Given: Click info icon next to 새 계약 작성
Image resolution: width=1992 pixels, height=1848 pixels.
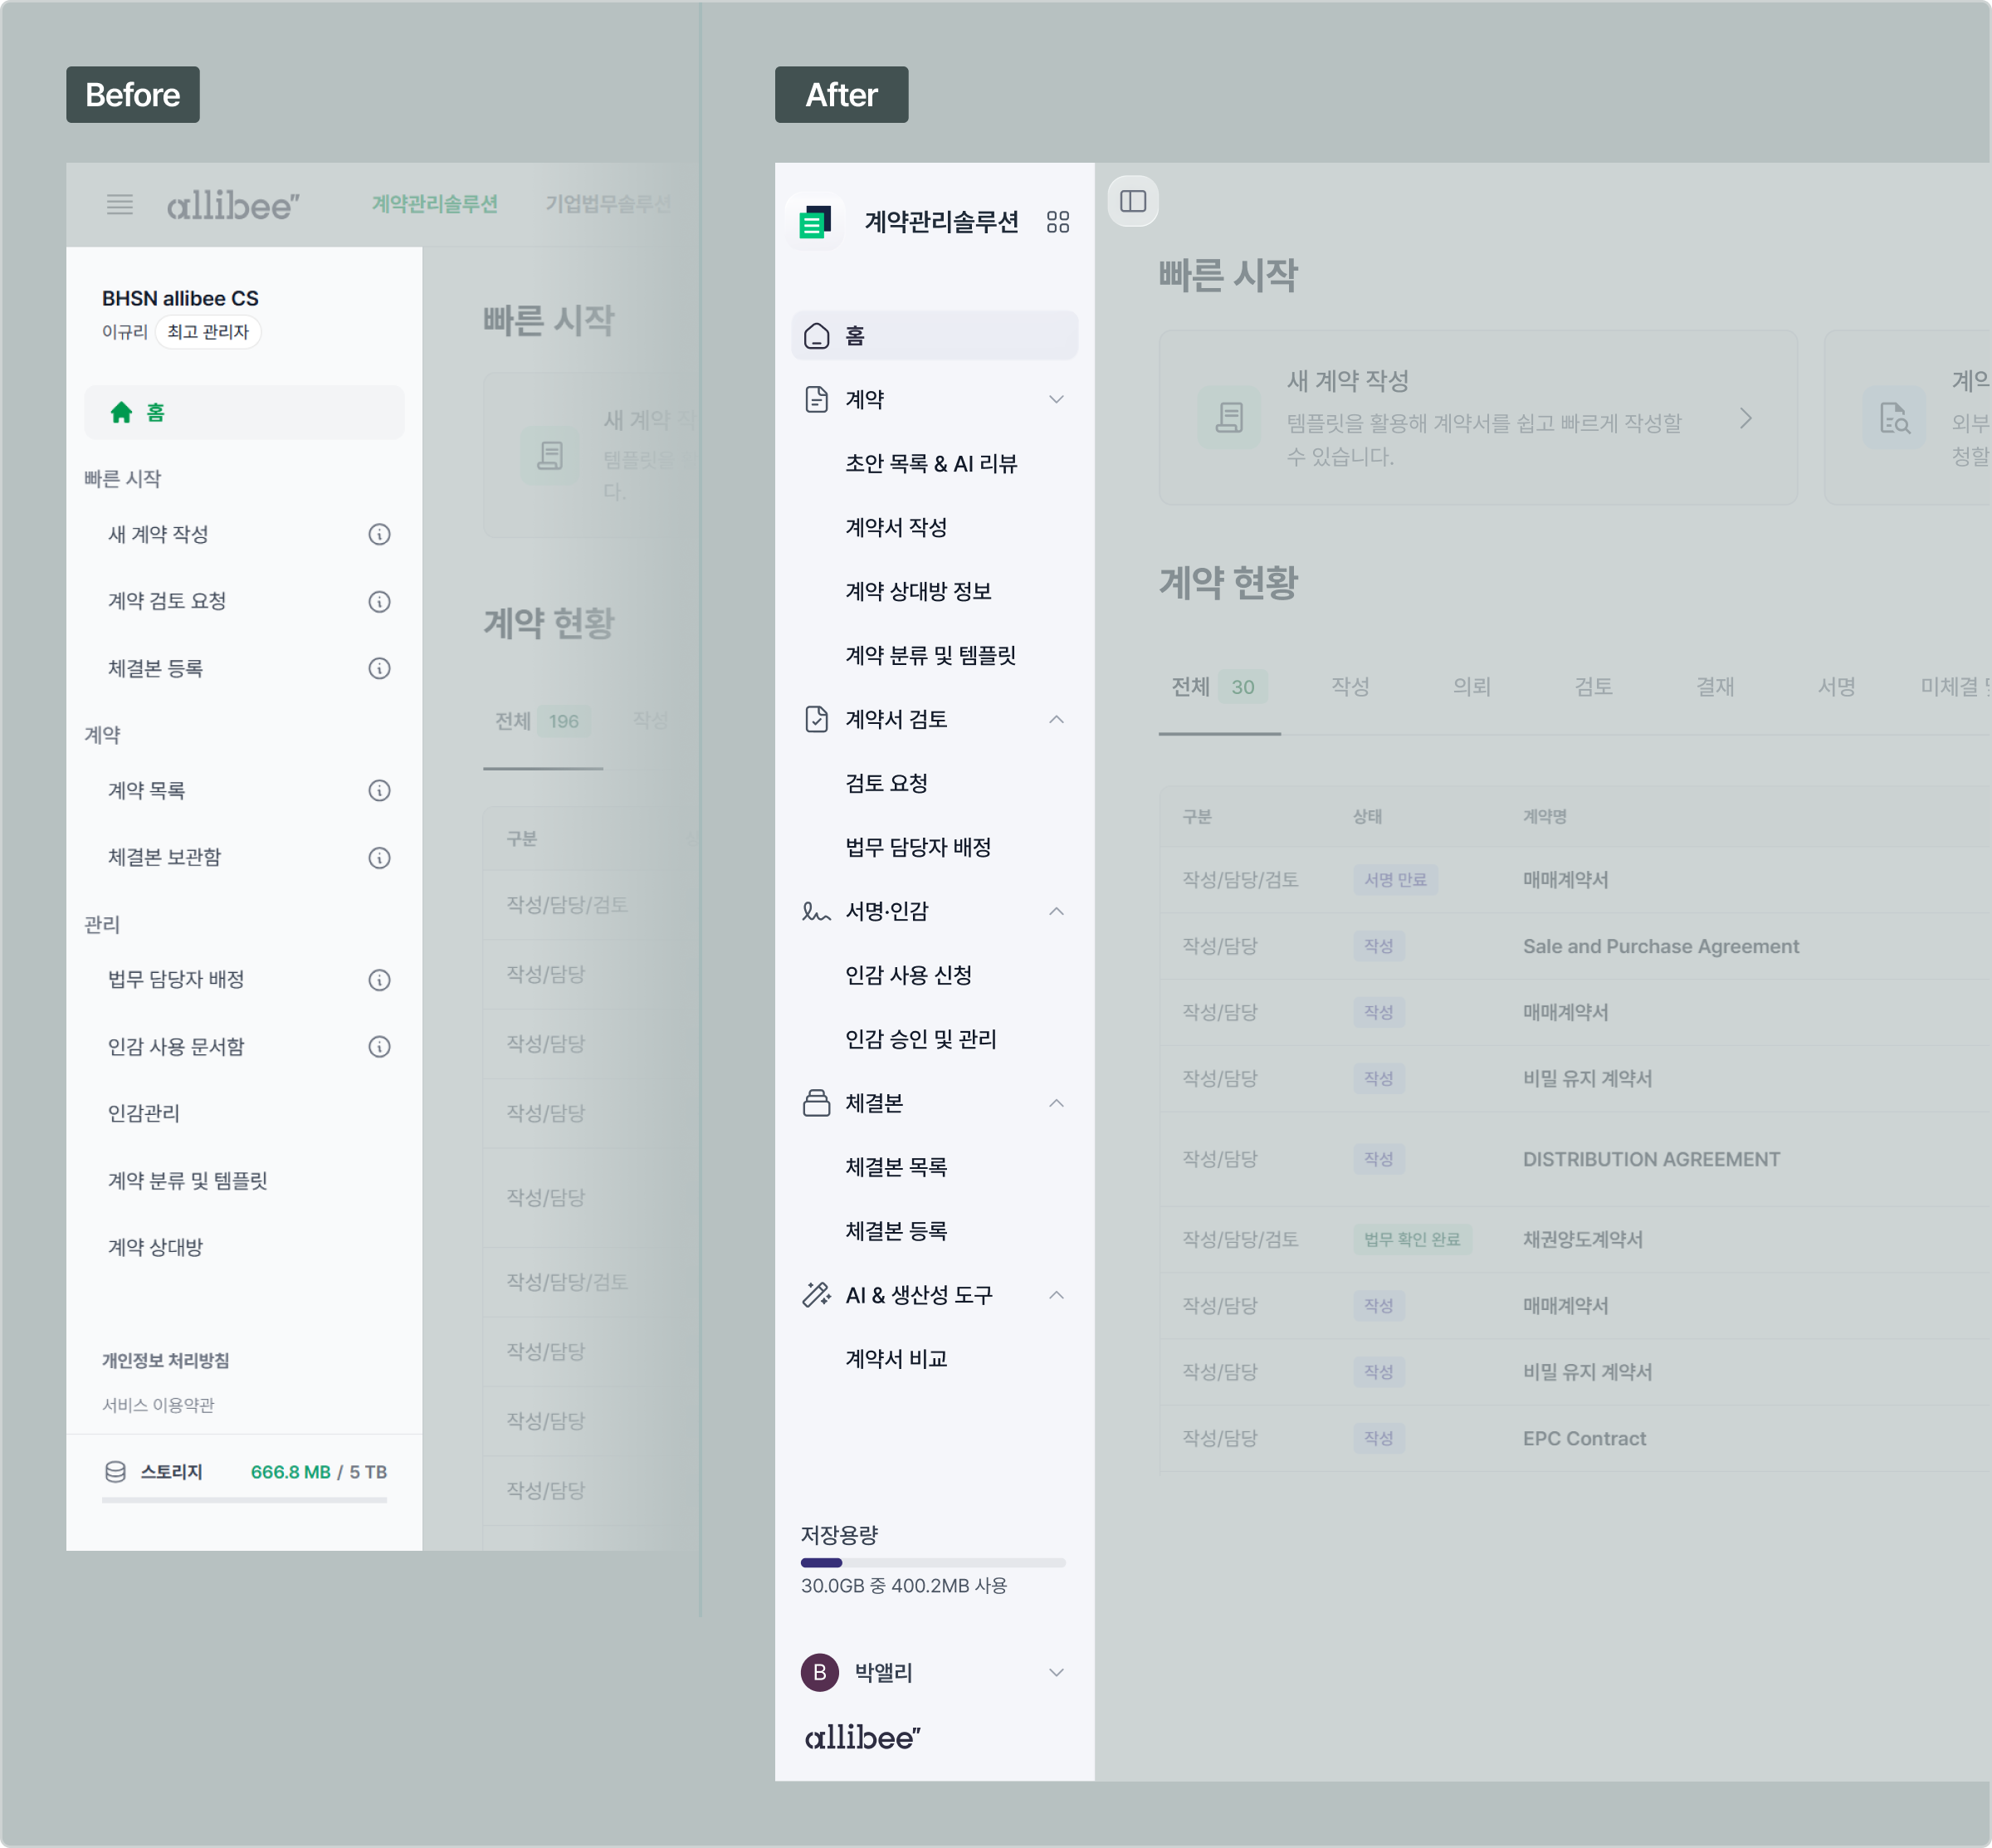Looking at the screenshot, I should pos(379,534).
